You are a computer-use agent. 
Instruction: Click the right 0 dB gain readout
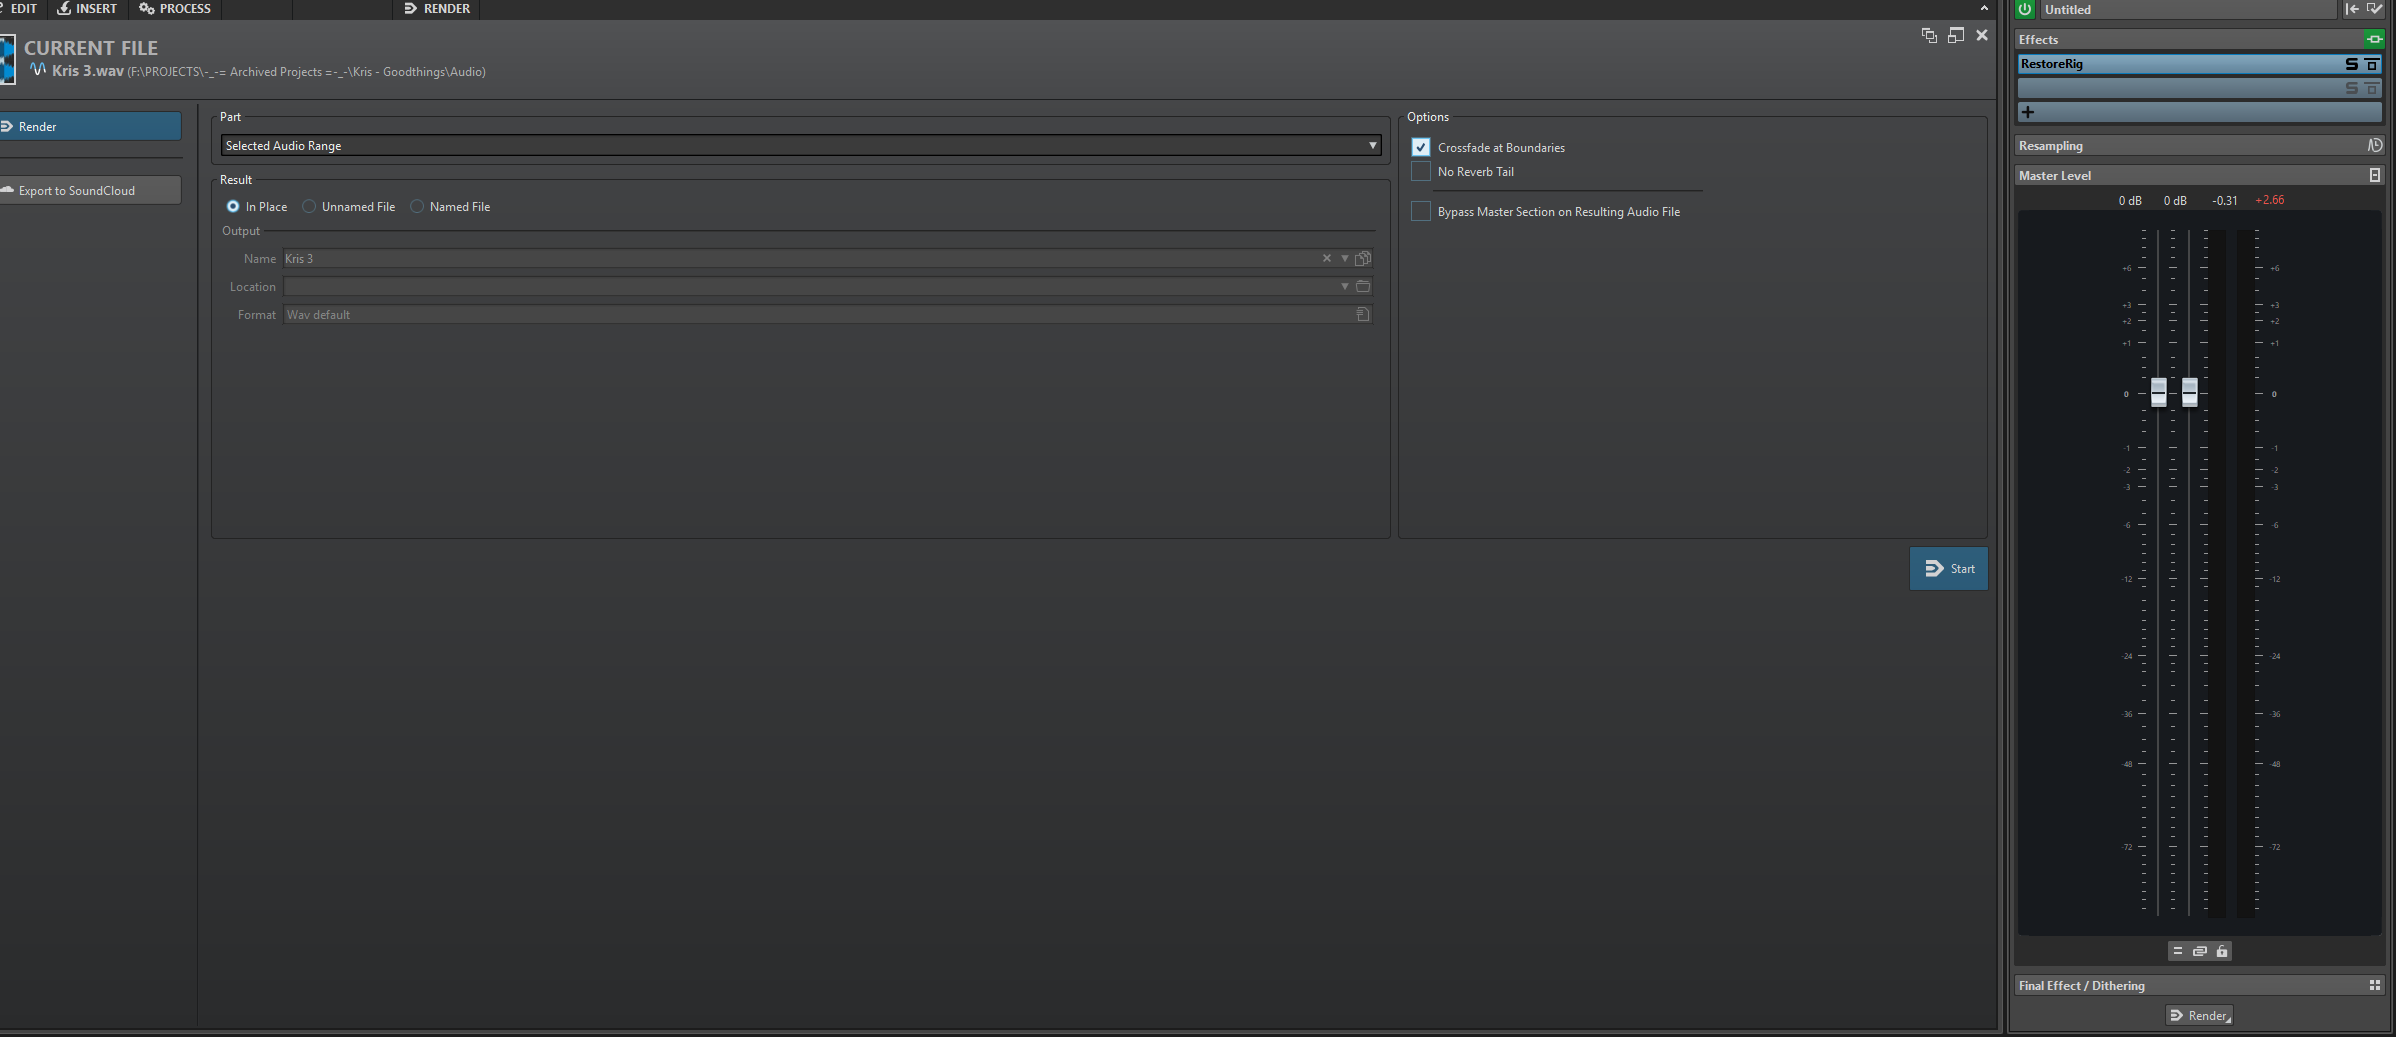[x=2175, y=200]
